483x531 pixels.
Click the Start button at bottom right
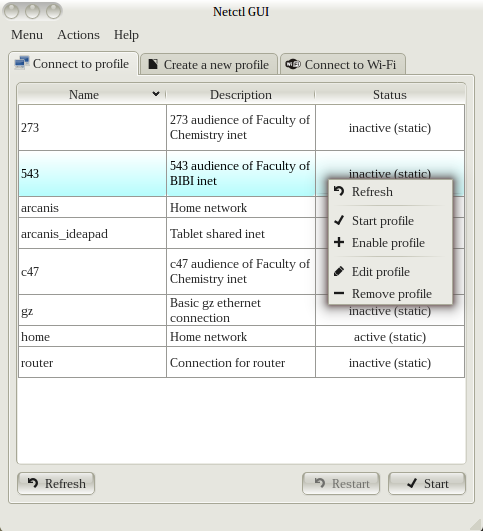[427, 484]
